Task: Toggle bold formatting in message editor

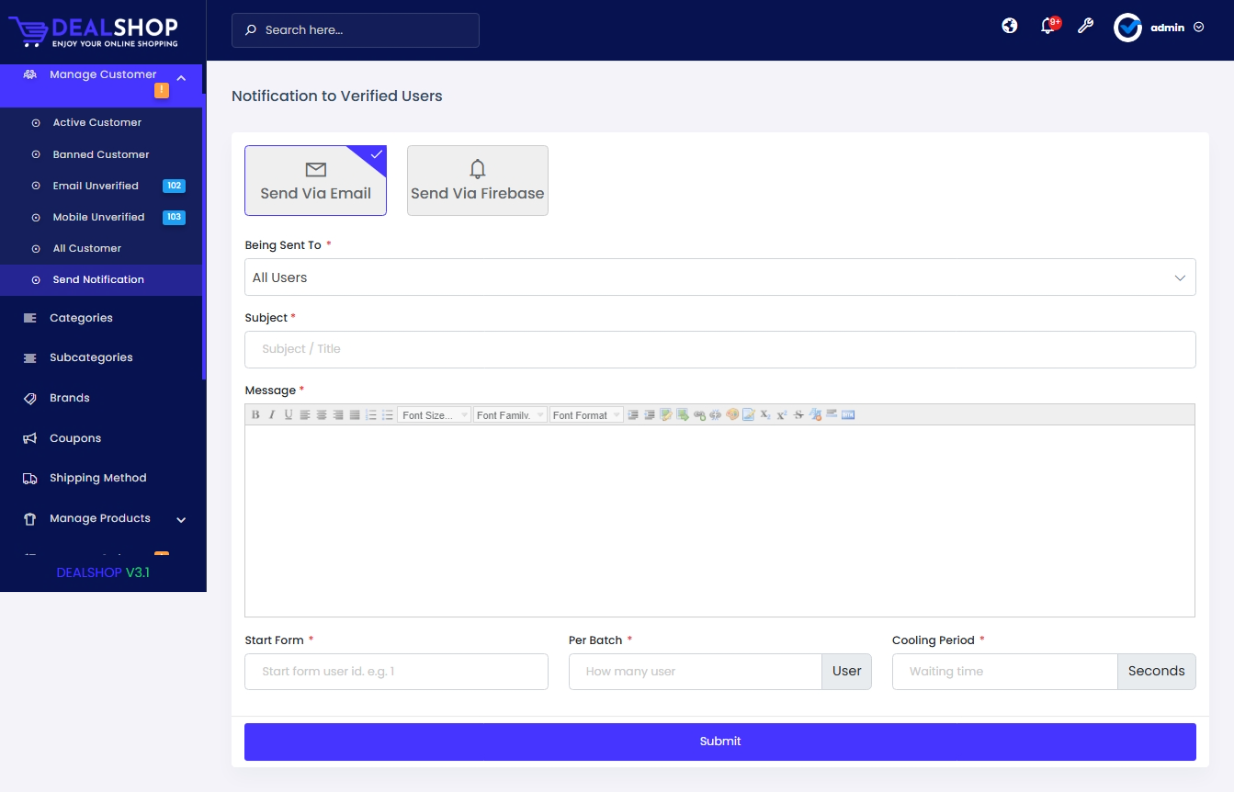Action: [x=255, y=415]
